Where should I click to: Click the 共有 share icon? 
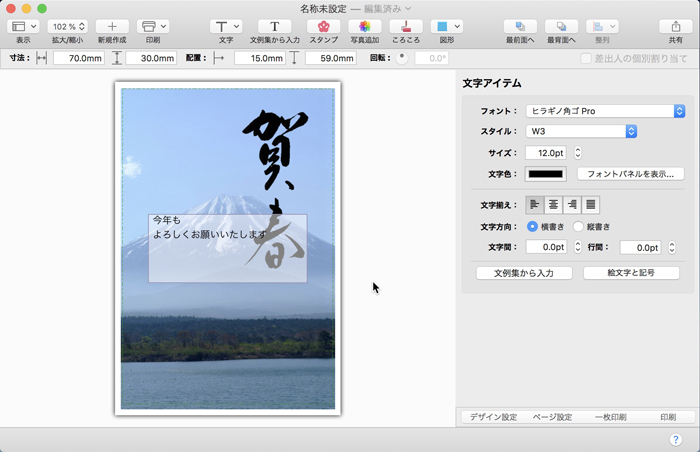pos(676,26)
